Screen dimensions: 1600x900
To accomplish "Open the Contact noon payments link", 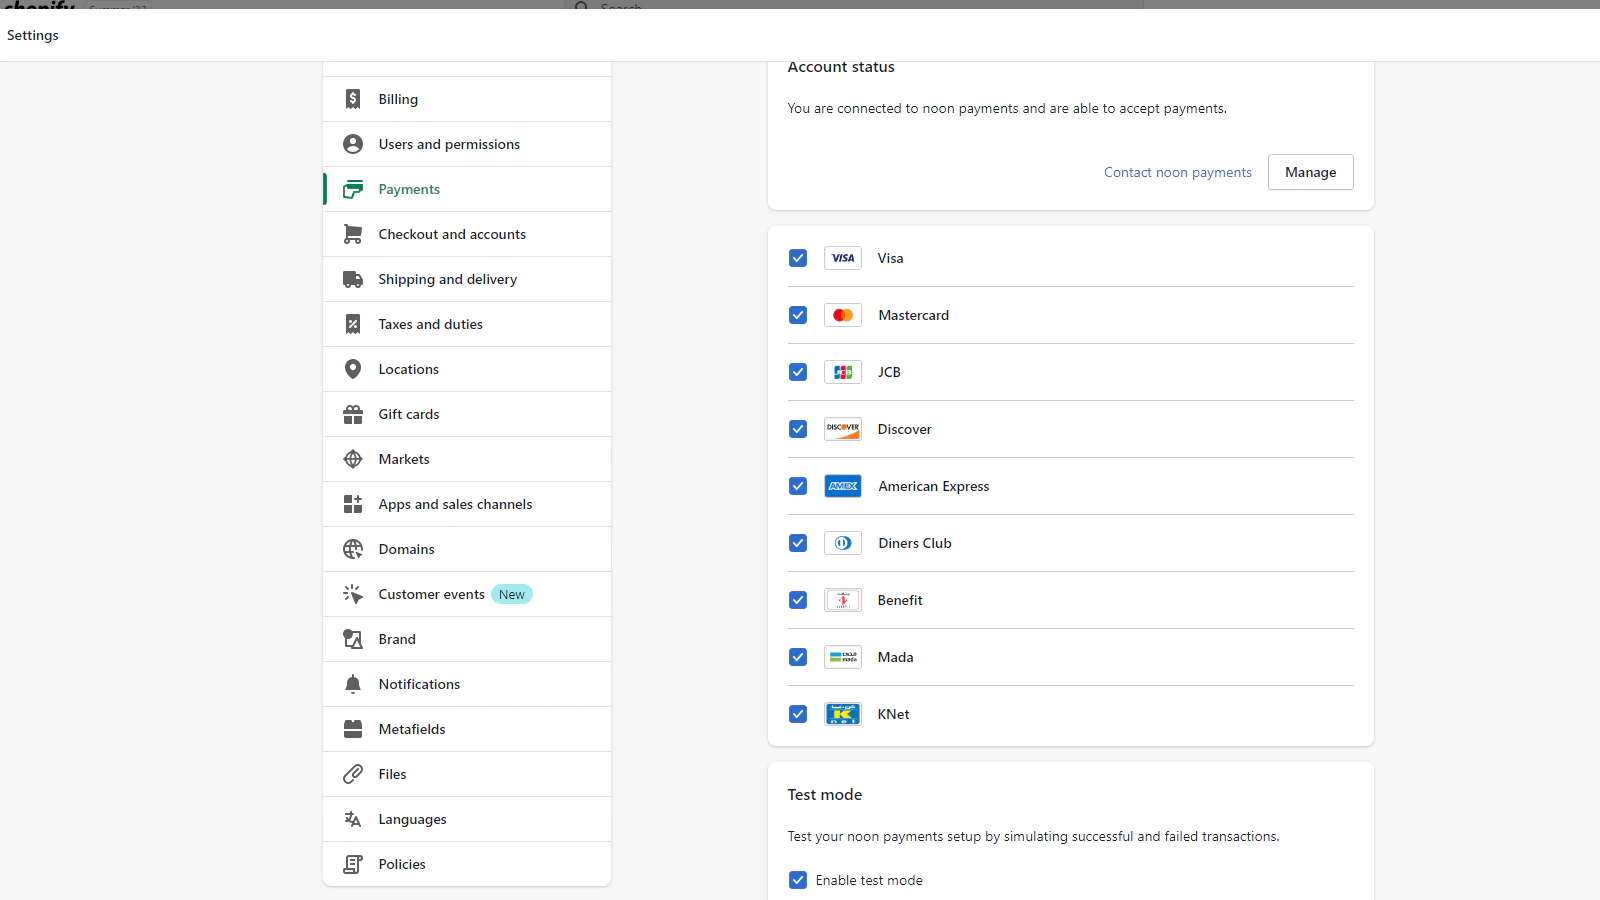I will pos(1177,172).
